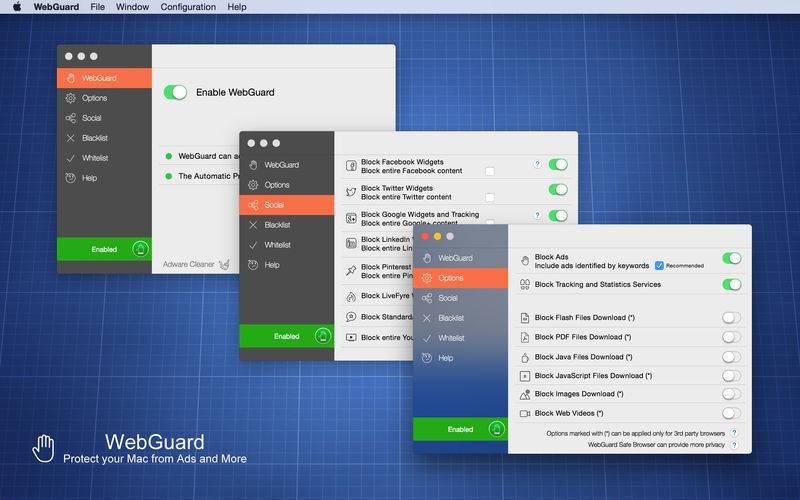The height and width of the screenshot is (500, 800).
Task: Select Blacklist in the Options window sidebar
Action: click(461, 318)
